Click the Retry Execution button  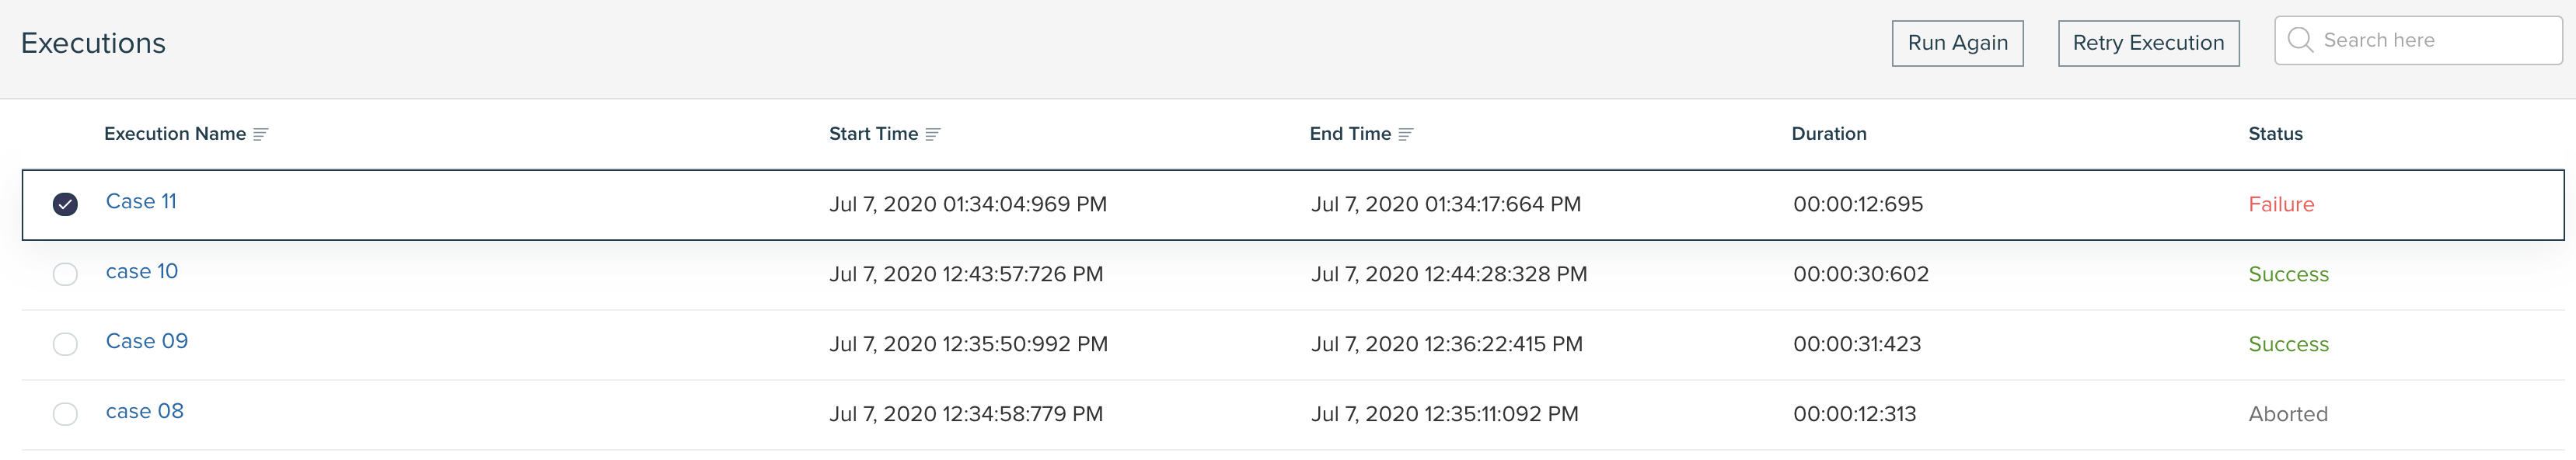click(x=2148, y=43)
